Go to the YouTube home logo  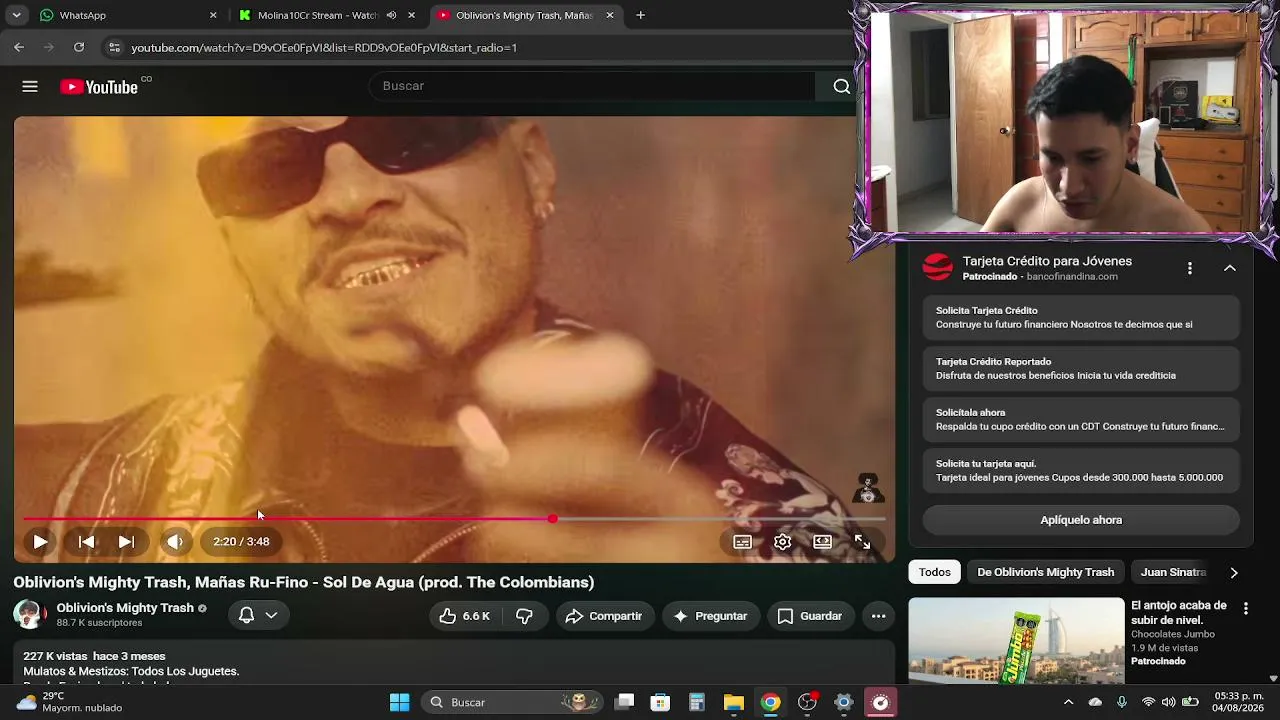click(99, 87)
